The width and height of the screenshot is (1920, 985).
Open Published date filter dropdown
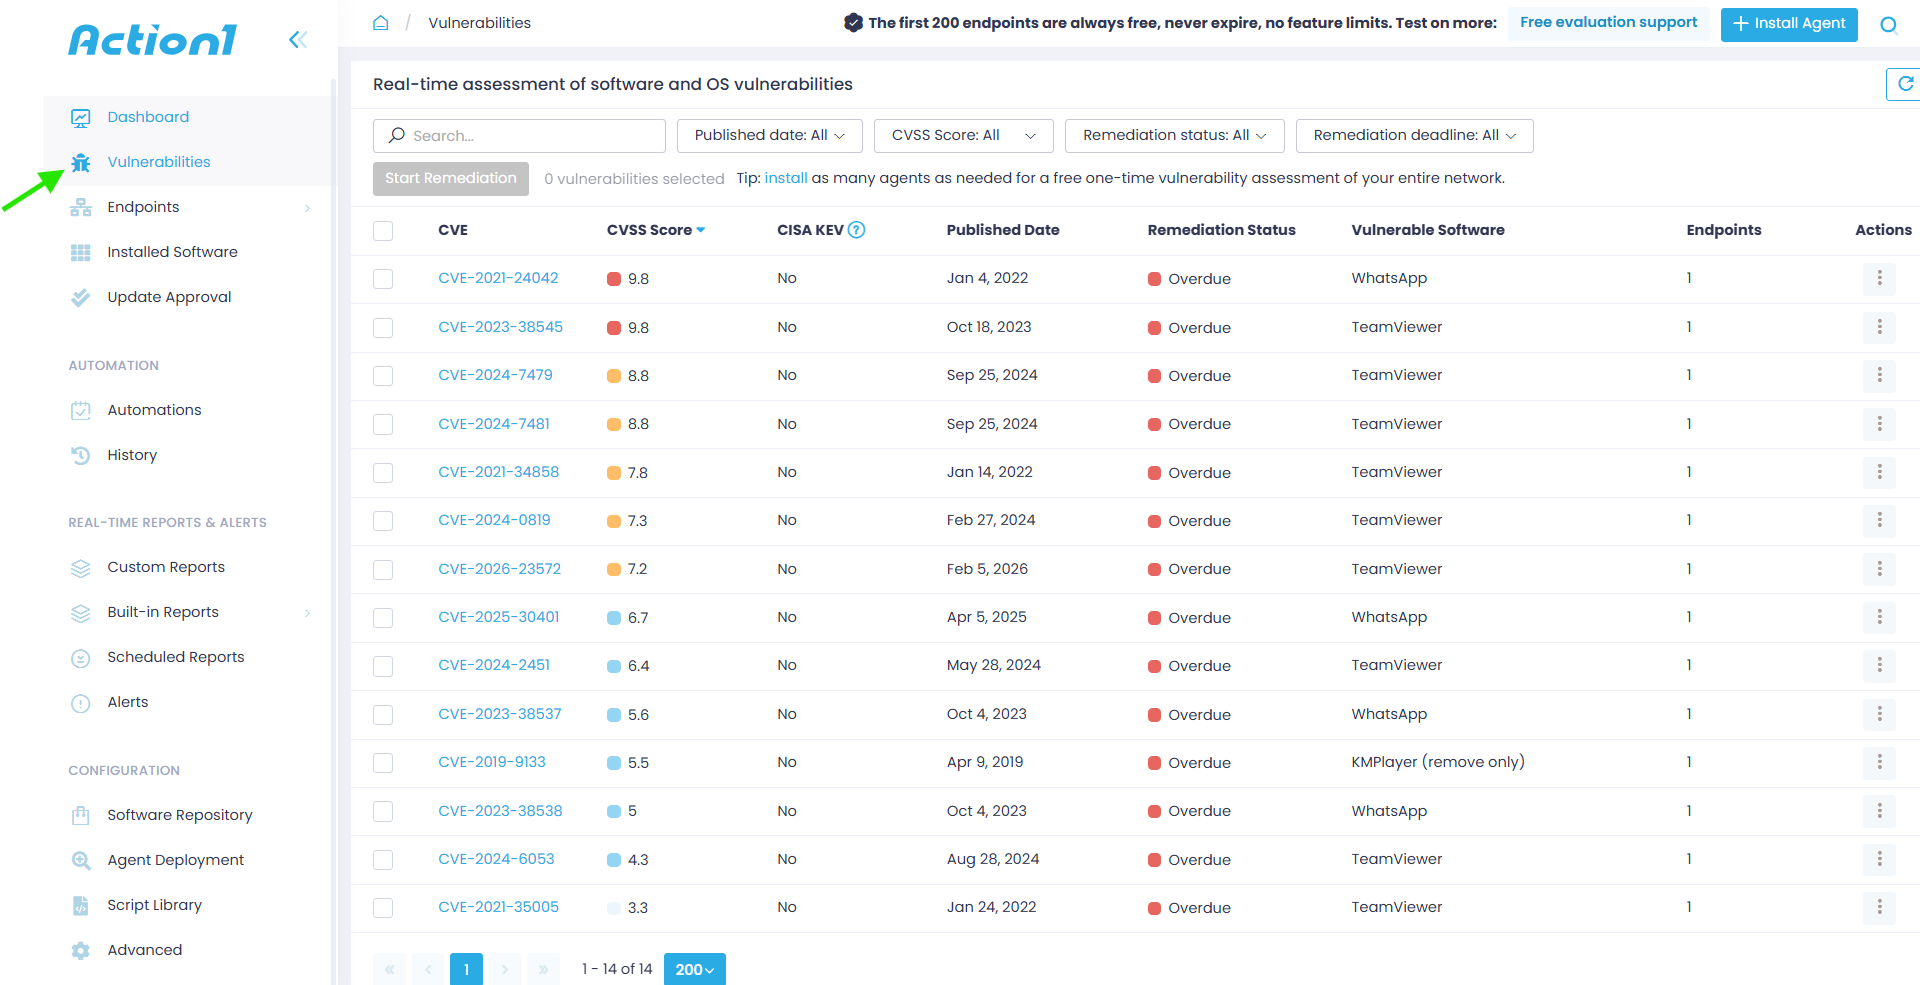tap(769, 136)
